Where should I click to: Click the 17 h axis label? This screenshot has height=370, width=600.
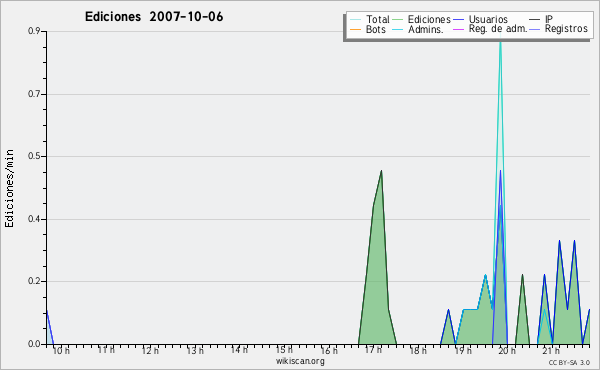click(373, 350)
